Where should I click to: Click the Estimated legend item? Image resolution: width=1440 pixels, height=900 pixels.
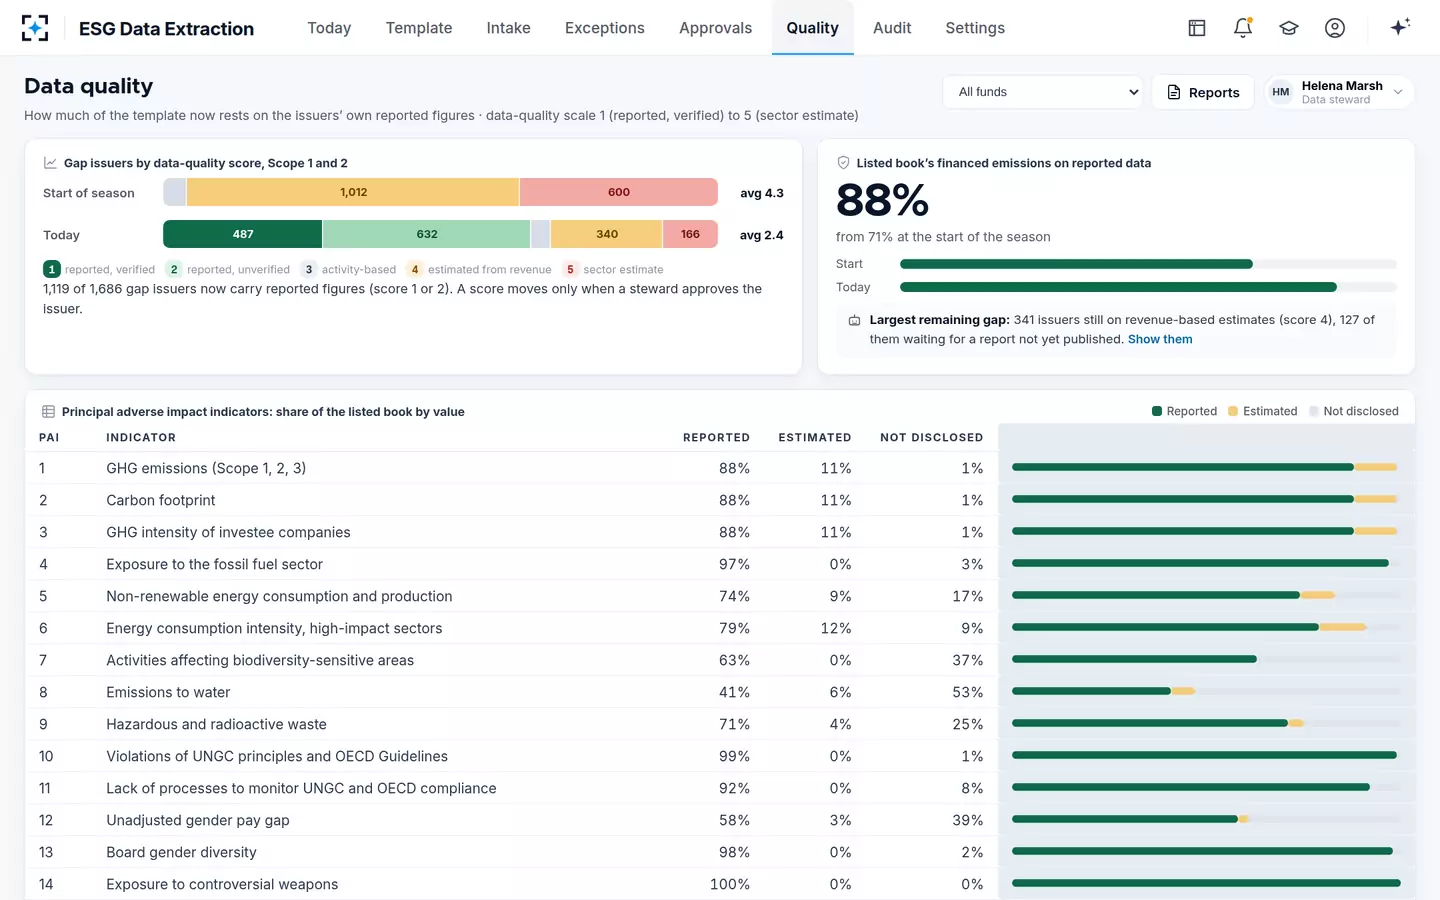click(x=1263, y=411)
